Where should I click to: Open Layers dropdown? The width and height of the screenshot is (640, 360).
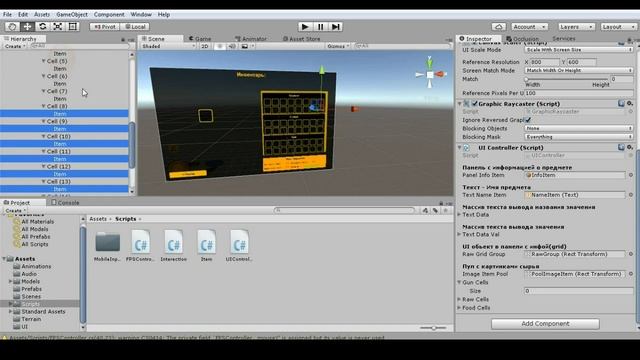click(576, 27)
